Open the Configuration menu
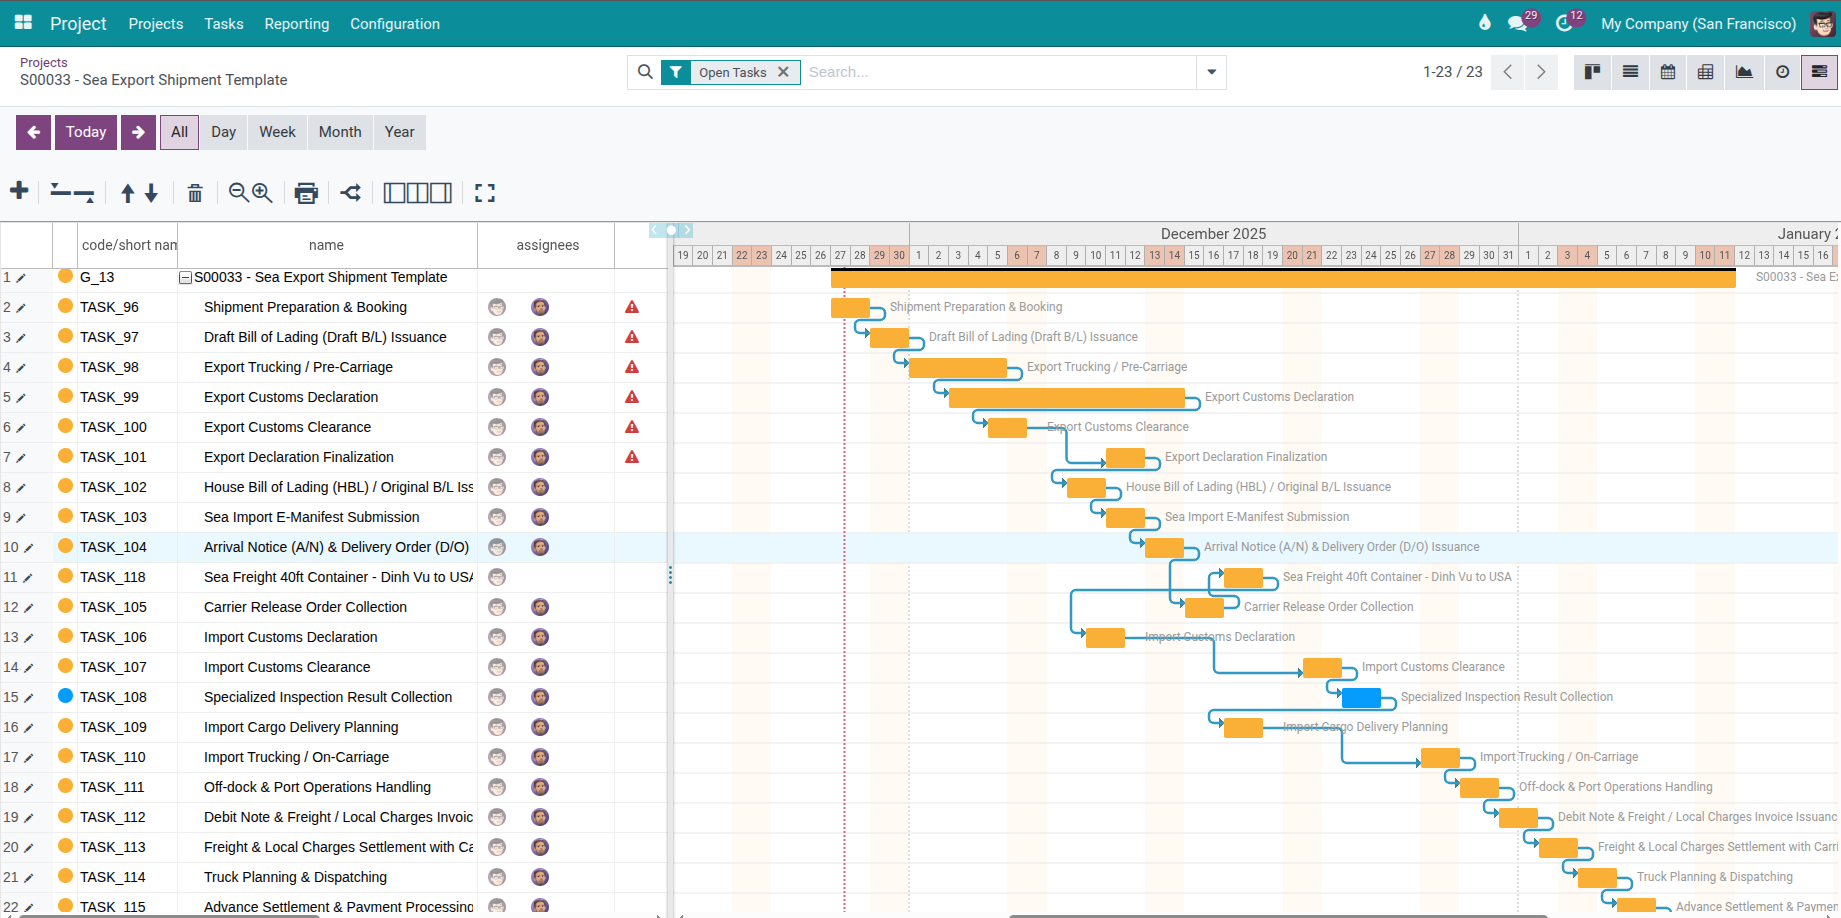The image size is (1841, 918). click(394, 23)
